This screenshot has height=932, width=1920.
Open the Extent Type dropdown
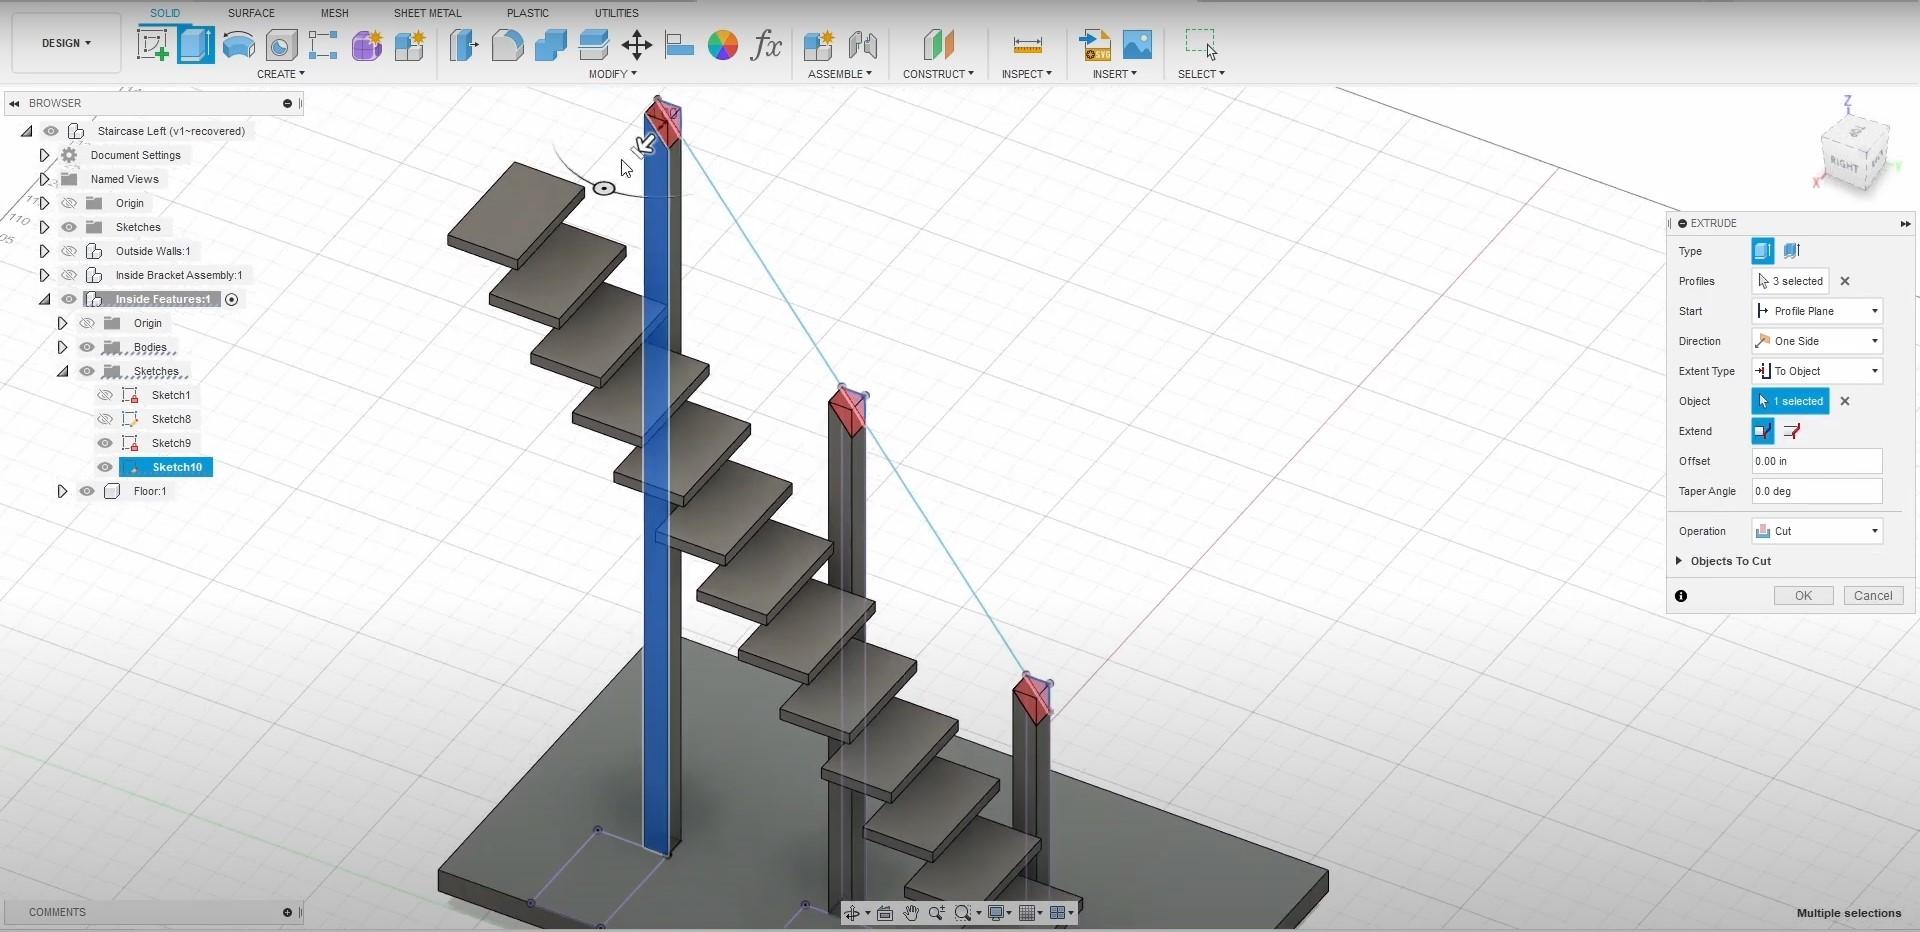pos(1817,371)
